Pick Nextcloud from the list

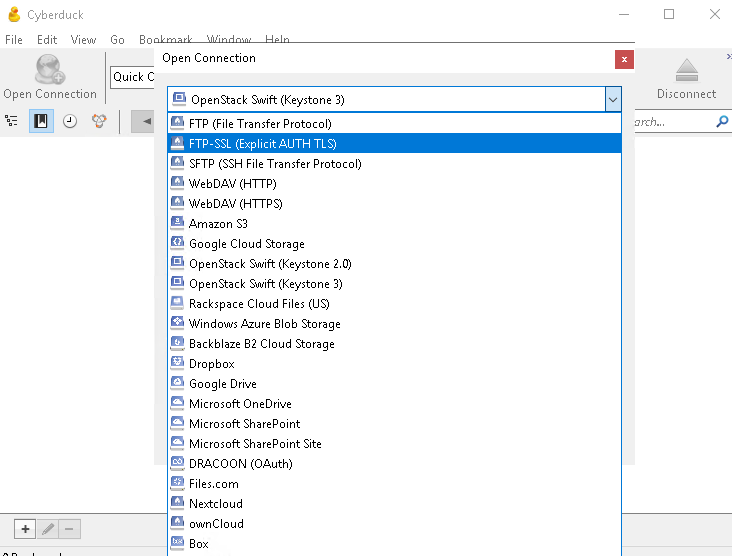(x=394, y=504)
